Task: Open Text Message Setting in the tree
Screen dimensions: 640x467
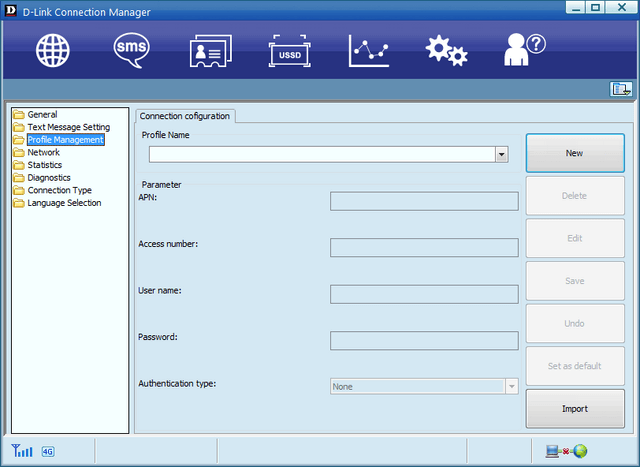Action: (x=68, y=128)
